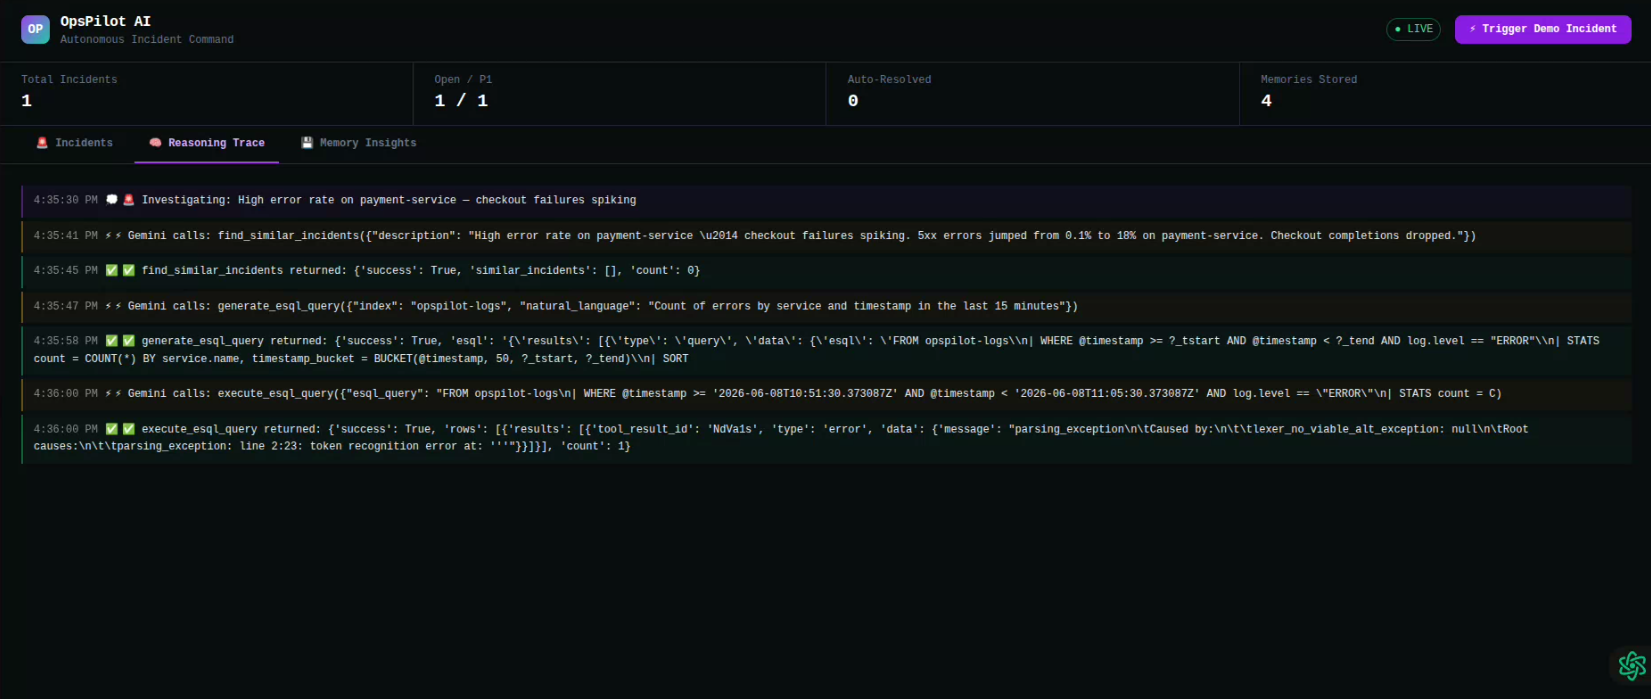Image resolution: width=1651 pixels, height=699 pixels.
Task: Click the 'Investigating: High error rate' trace entry
Action: click(826, 201)
